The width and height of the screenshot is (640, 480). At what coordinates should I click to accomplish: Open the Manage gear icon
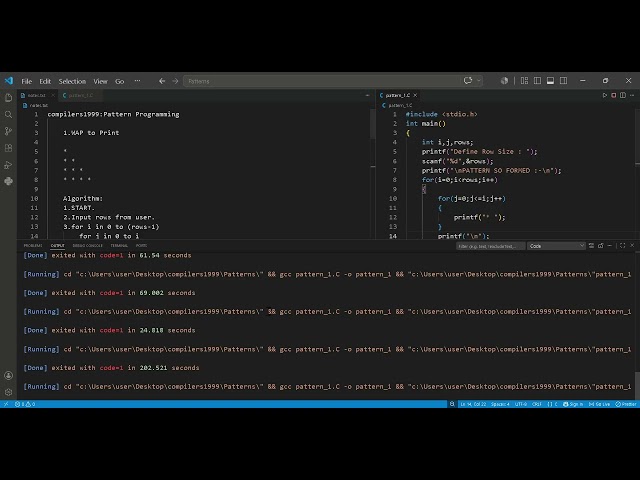8,392
